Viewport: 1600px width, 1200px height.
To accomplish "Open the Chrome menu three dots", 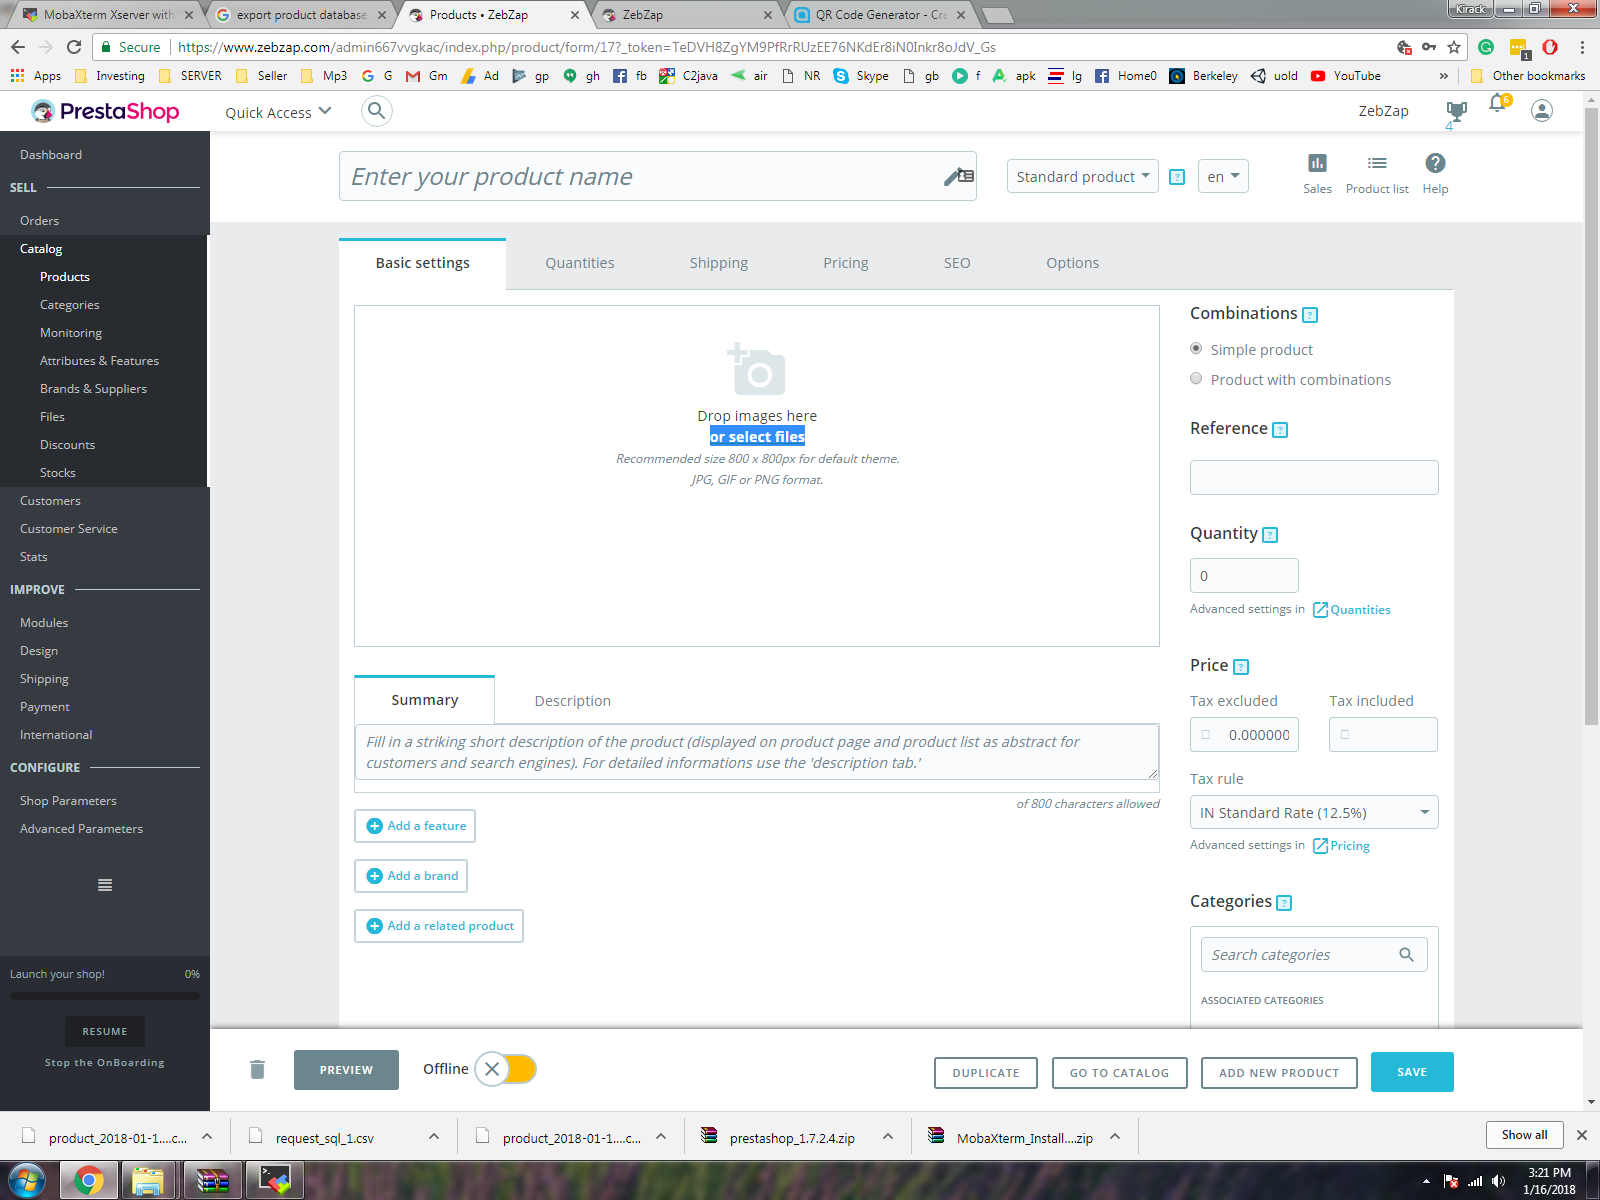I will [x=1582, y=47].
